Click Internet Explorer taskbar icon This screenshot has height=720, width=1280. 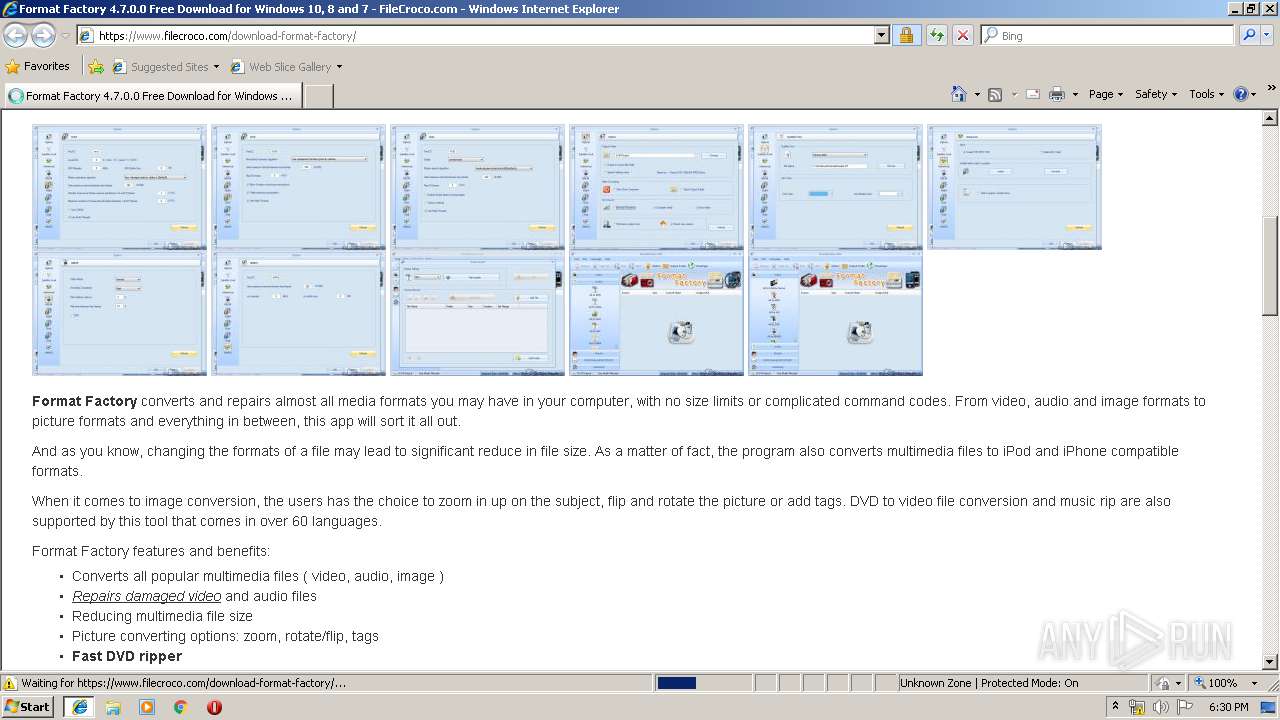(x=80, y=707)
